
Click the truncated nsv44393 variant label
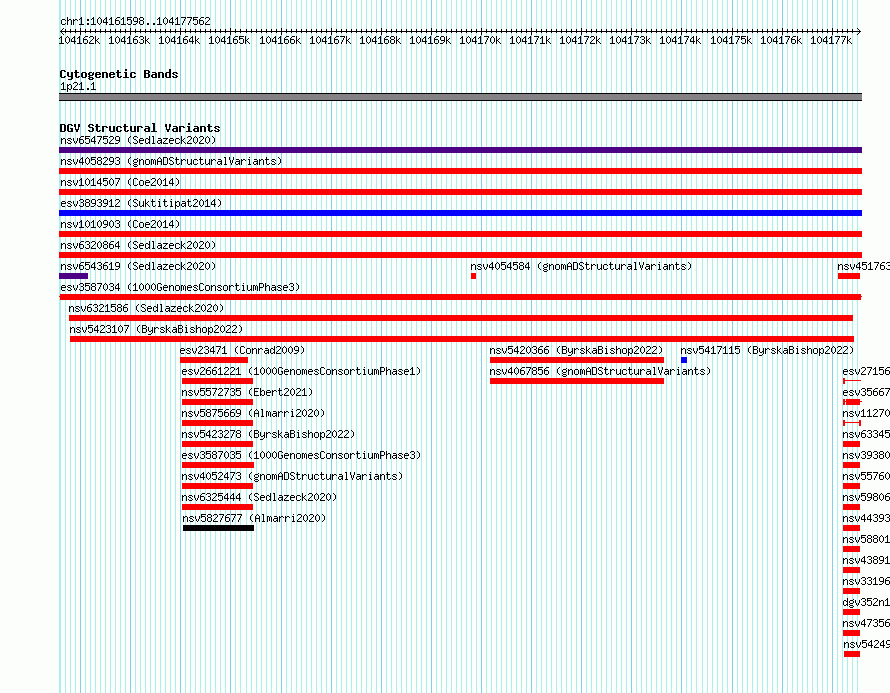coord(866,518)
